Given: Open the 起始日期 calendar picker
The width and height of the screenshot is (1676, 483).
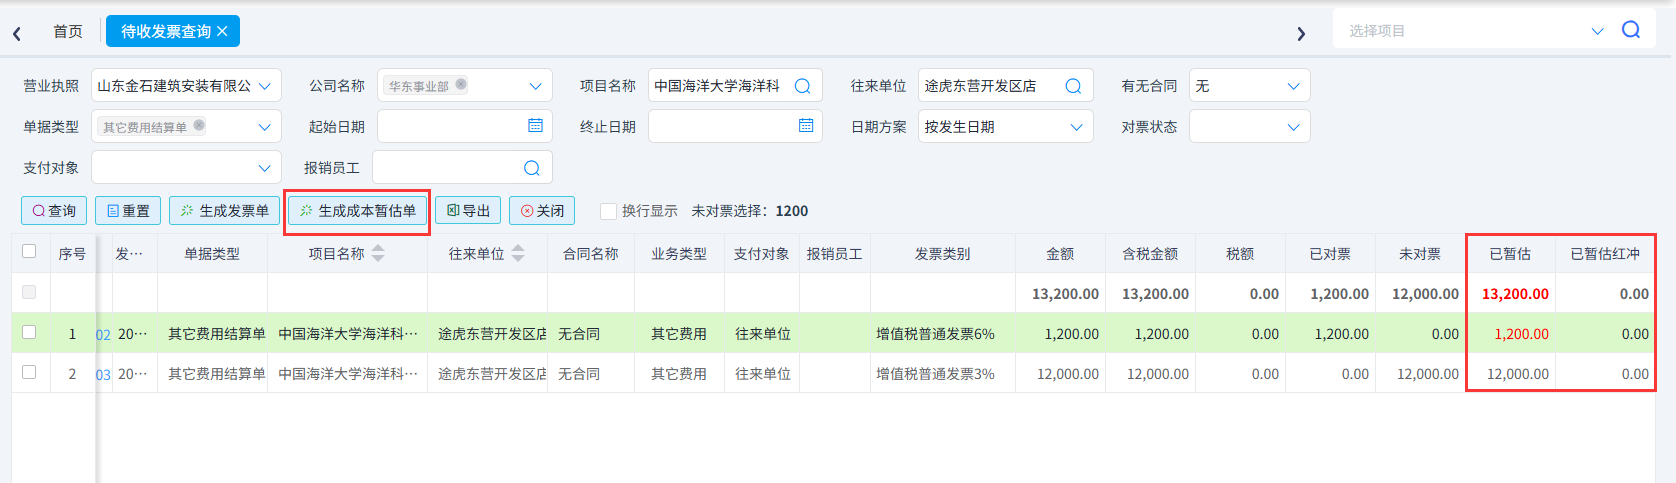Looking at the screenshot, I should [x=535, y=126].
